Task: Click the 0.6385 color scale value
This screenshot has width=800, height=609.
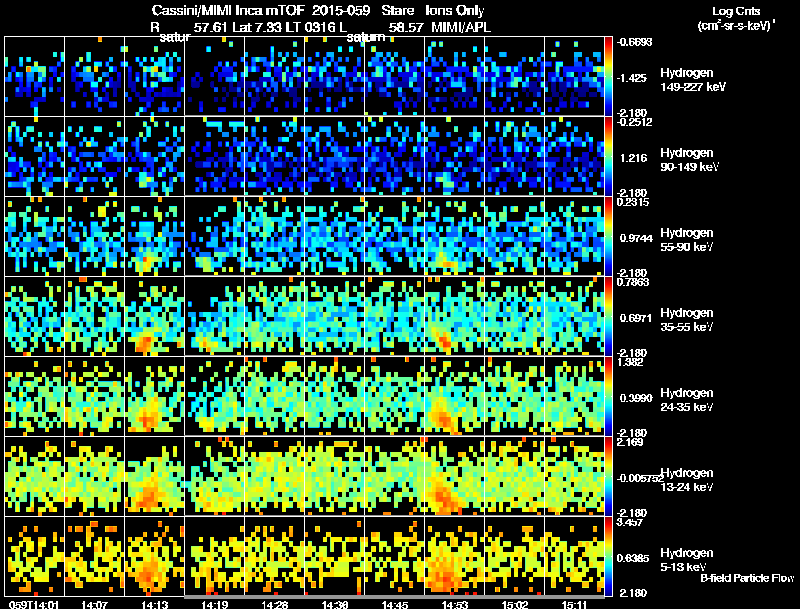Action: click(633, 559)
